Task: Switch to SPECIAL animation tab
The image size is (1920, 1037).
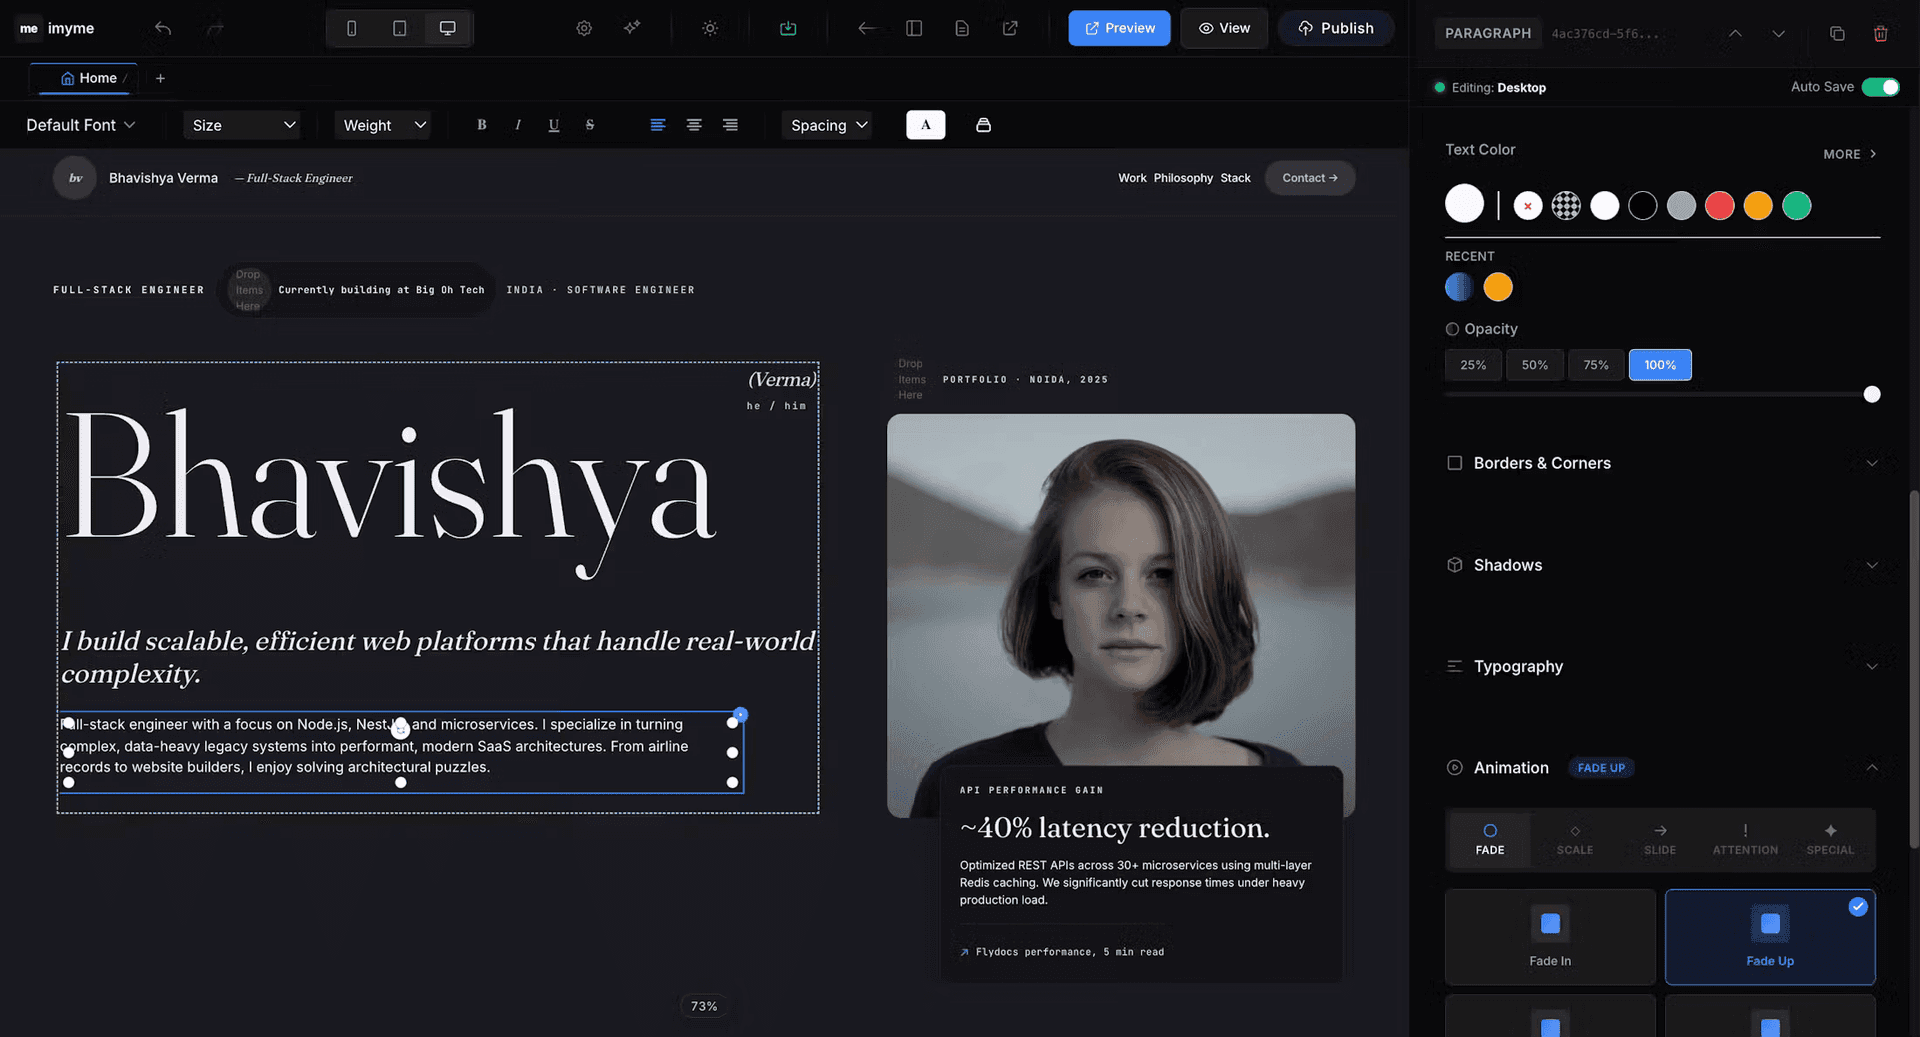Action: point(1830,839)
